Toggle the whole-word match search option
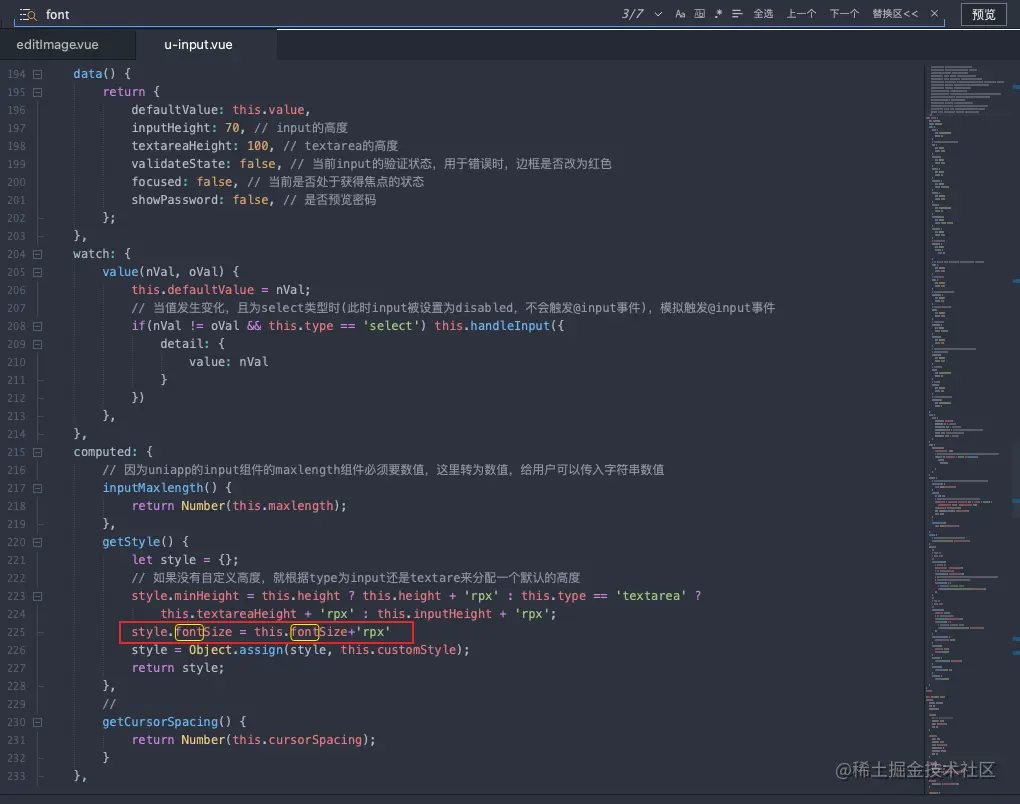This screenshot has height=804, width=1020. point(699,14)
